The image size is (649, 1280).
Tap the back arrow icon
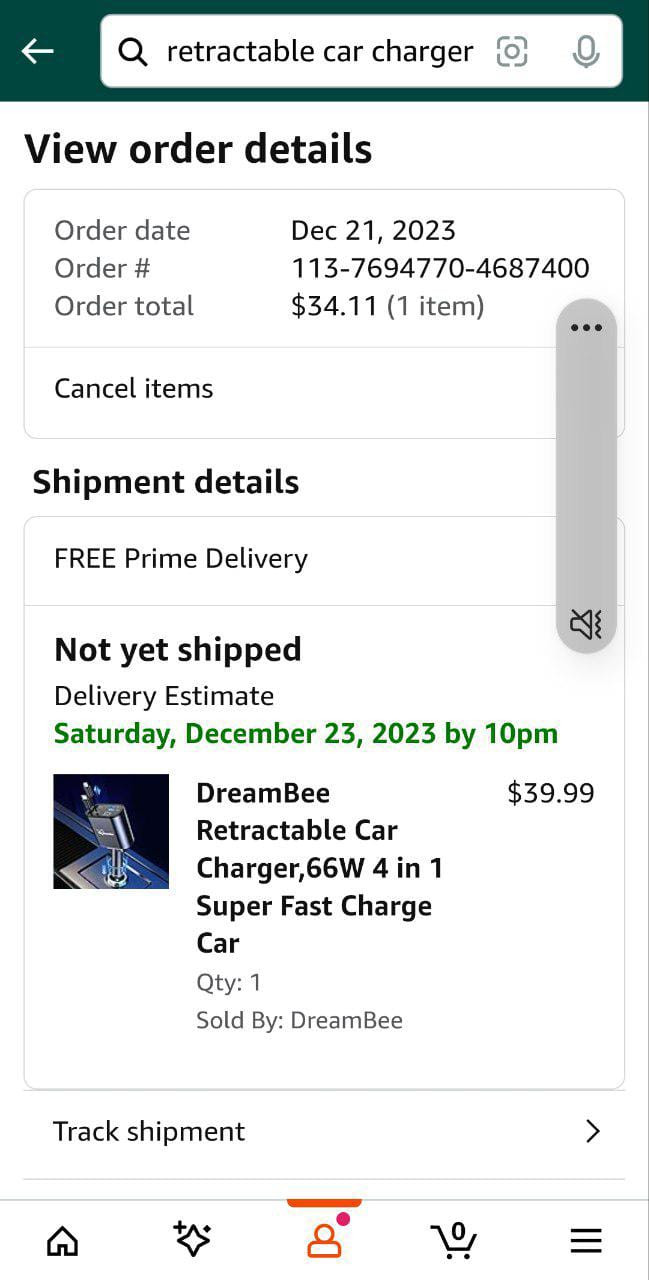coord(38,51)
